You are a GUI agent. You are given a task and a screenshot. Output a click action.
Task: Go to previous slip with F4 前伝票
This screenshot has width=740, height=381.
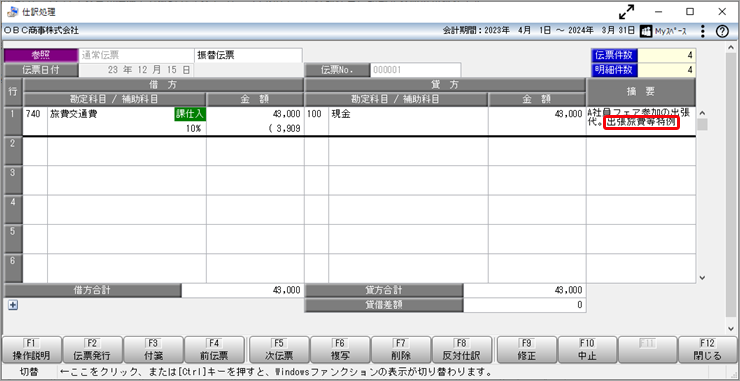214,350
